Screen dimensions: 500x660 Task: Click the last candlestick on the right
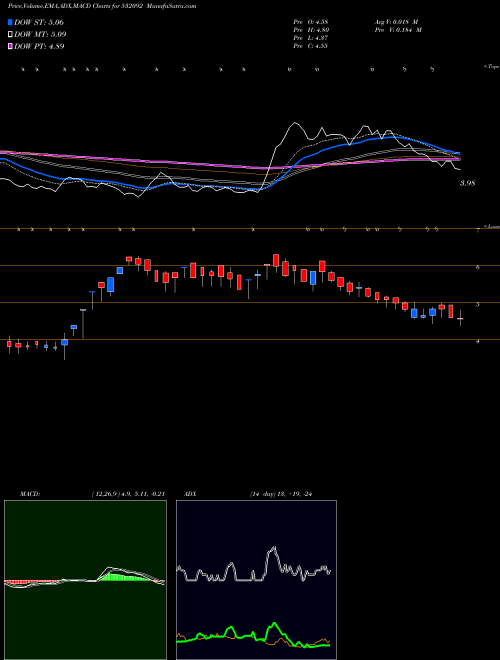460,318
